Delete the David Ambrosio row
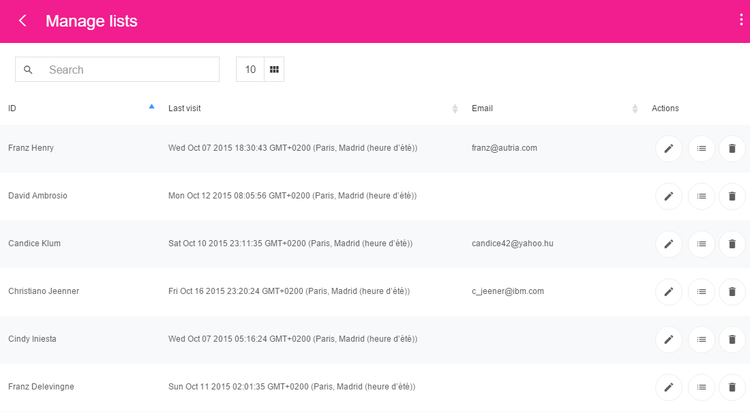Image resolution: width=750 pixels, height=412 pixels. (732, 196)
